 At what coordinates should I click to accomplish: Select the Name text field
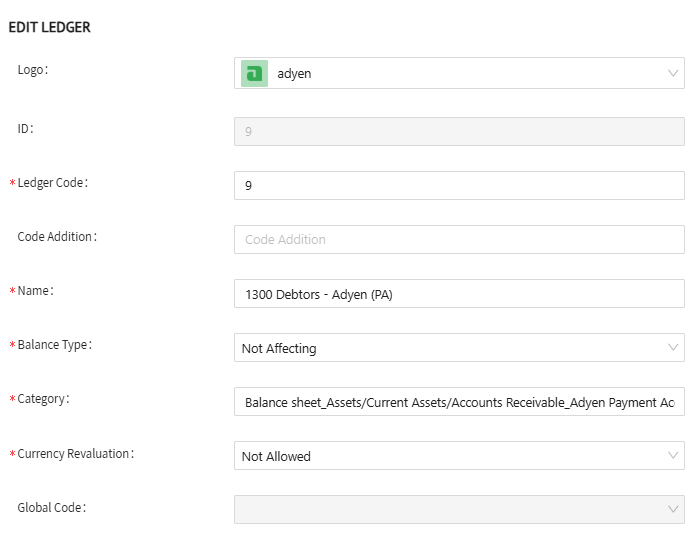pyautogui.click(x=459, y=293)
